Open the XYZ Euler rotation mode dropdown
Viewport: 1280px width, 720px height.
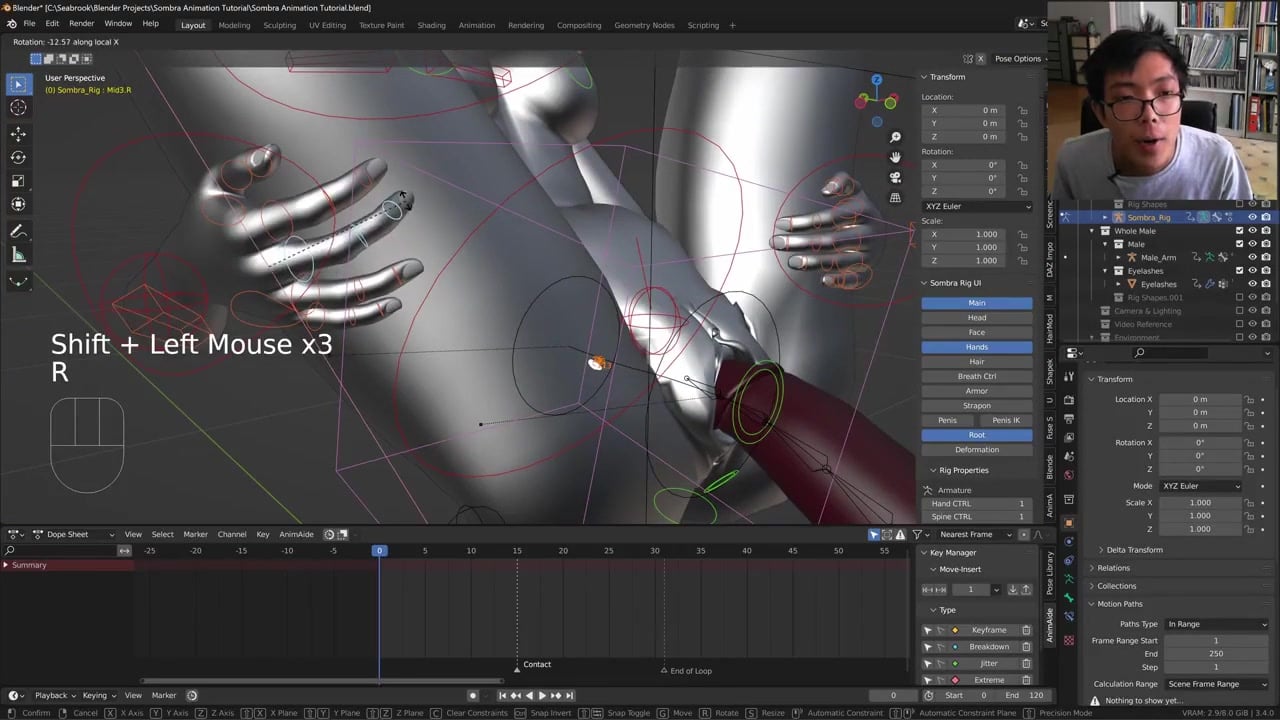pyautogui.click(x=976, y=206)
